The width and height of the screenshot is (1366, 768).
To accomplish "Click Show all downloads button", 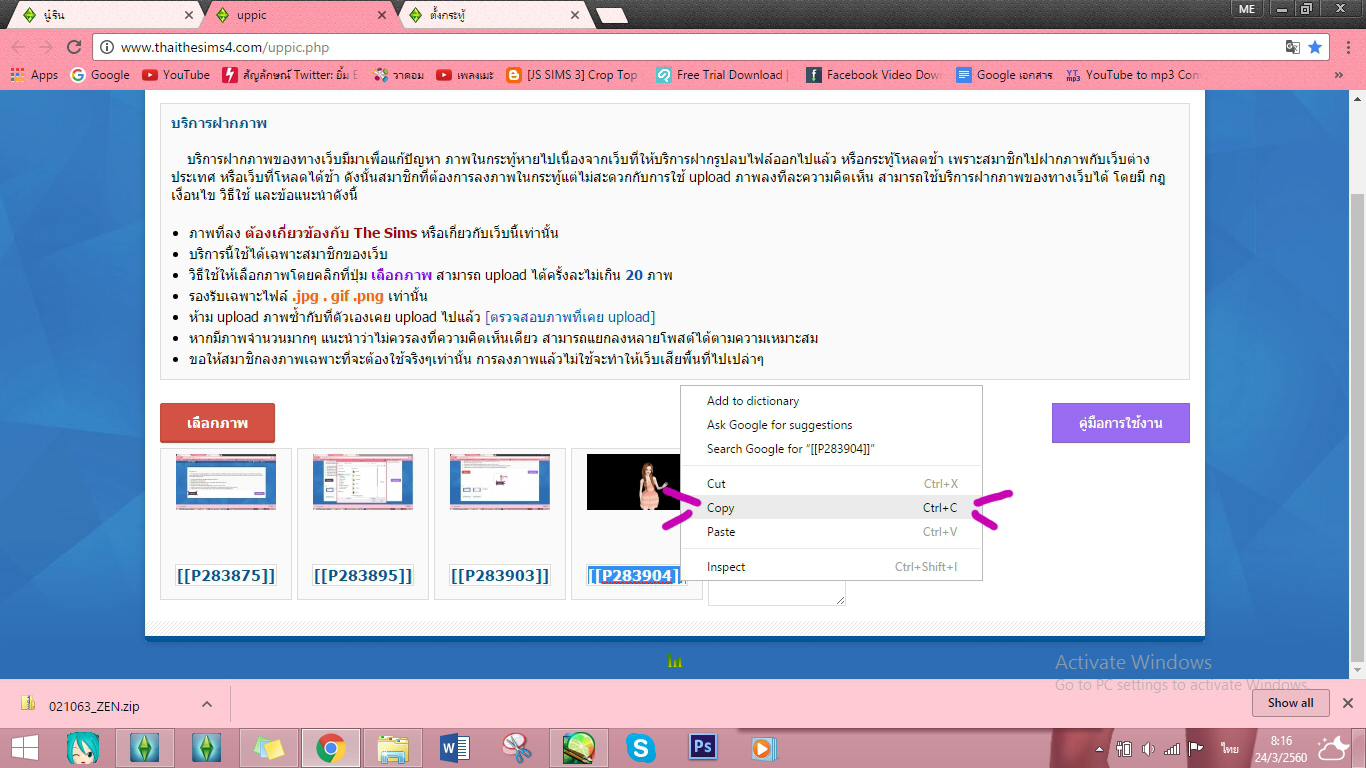I will [1290, 703].
